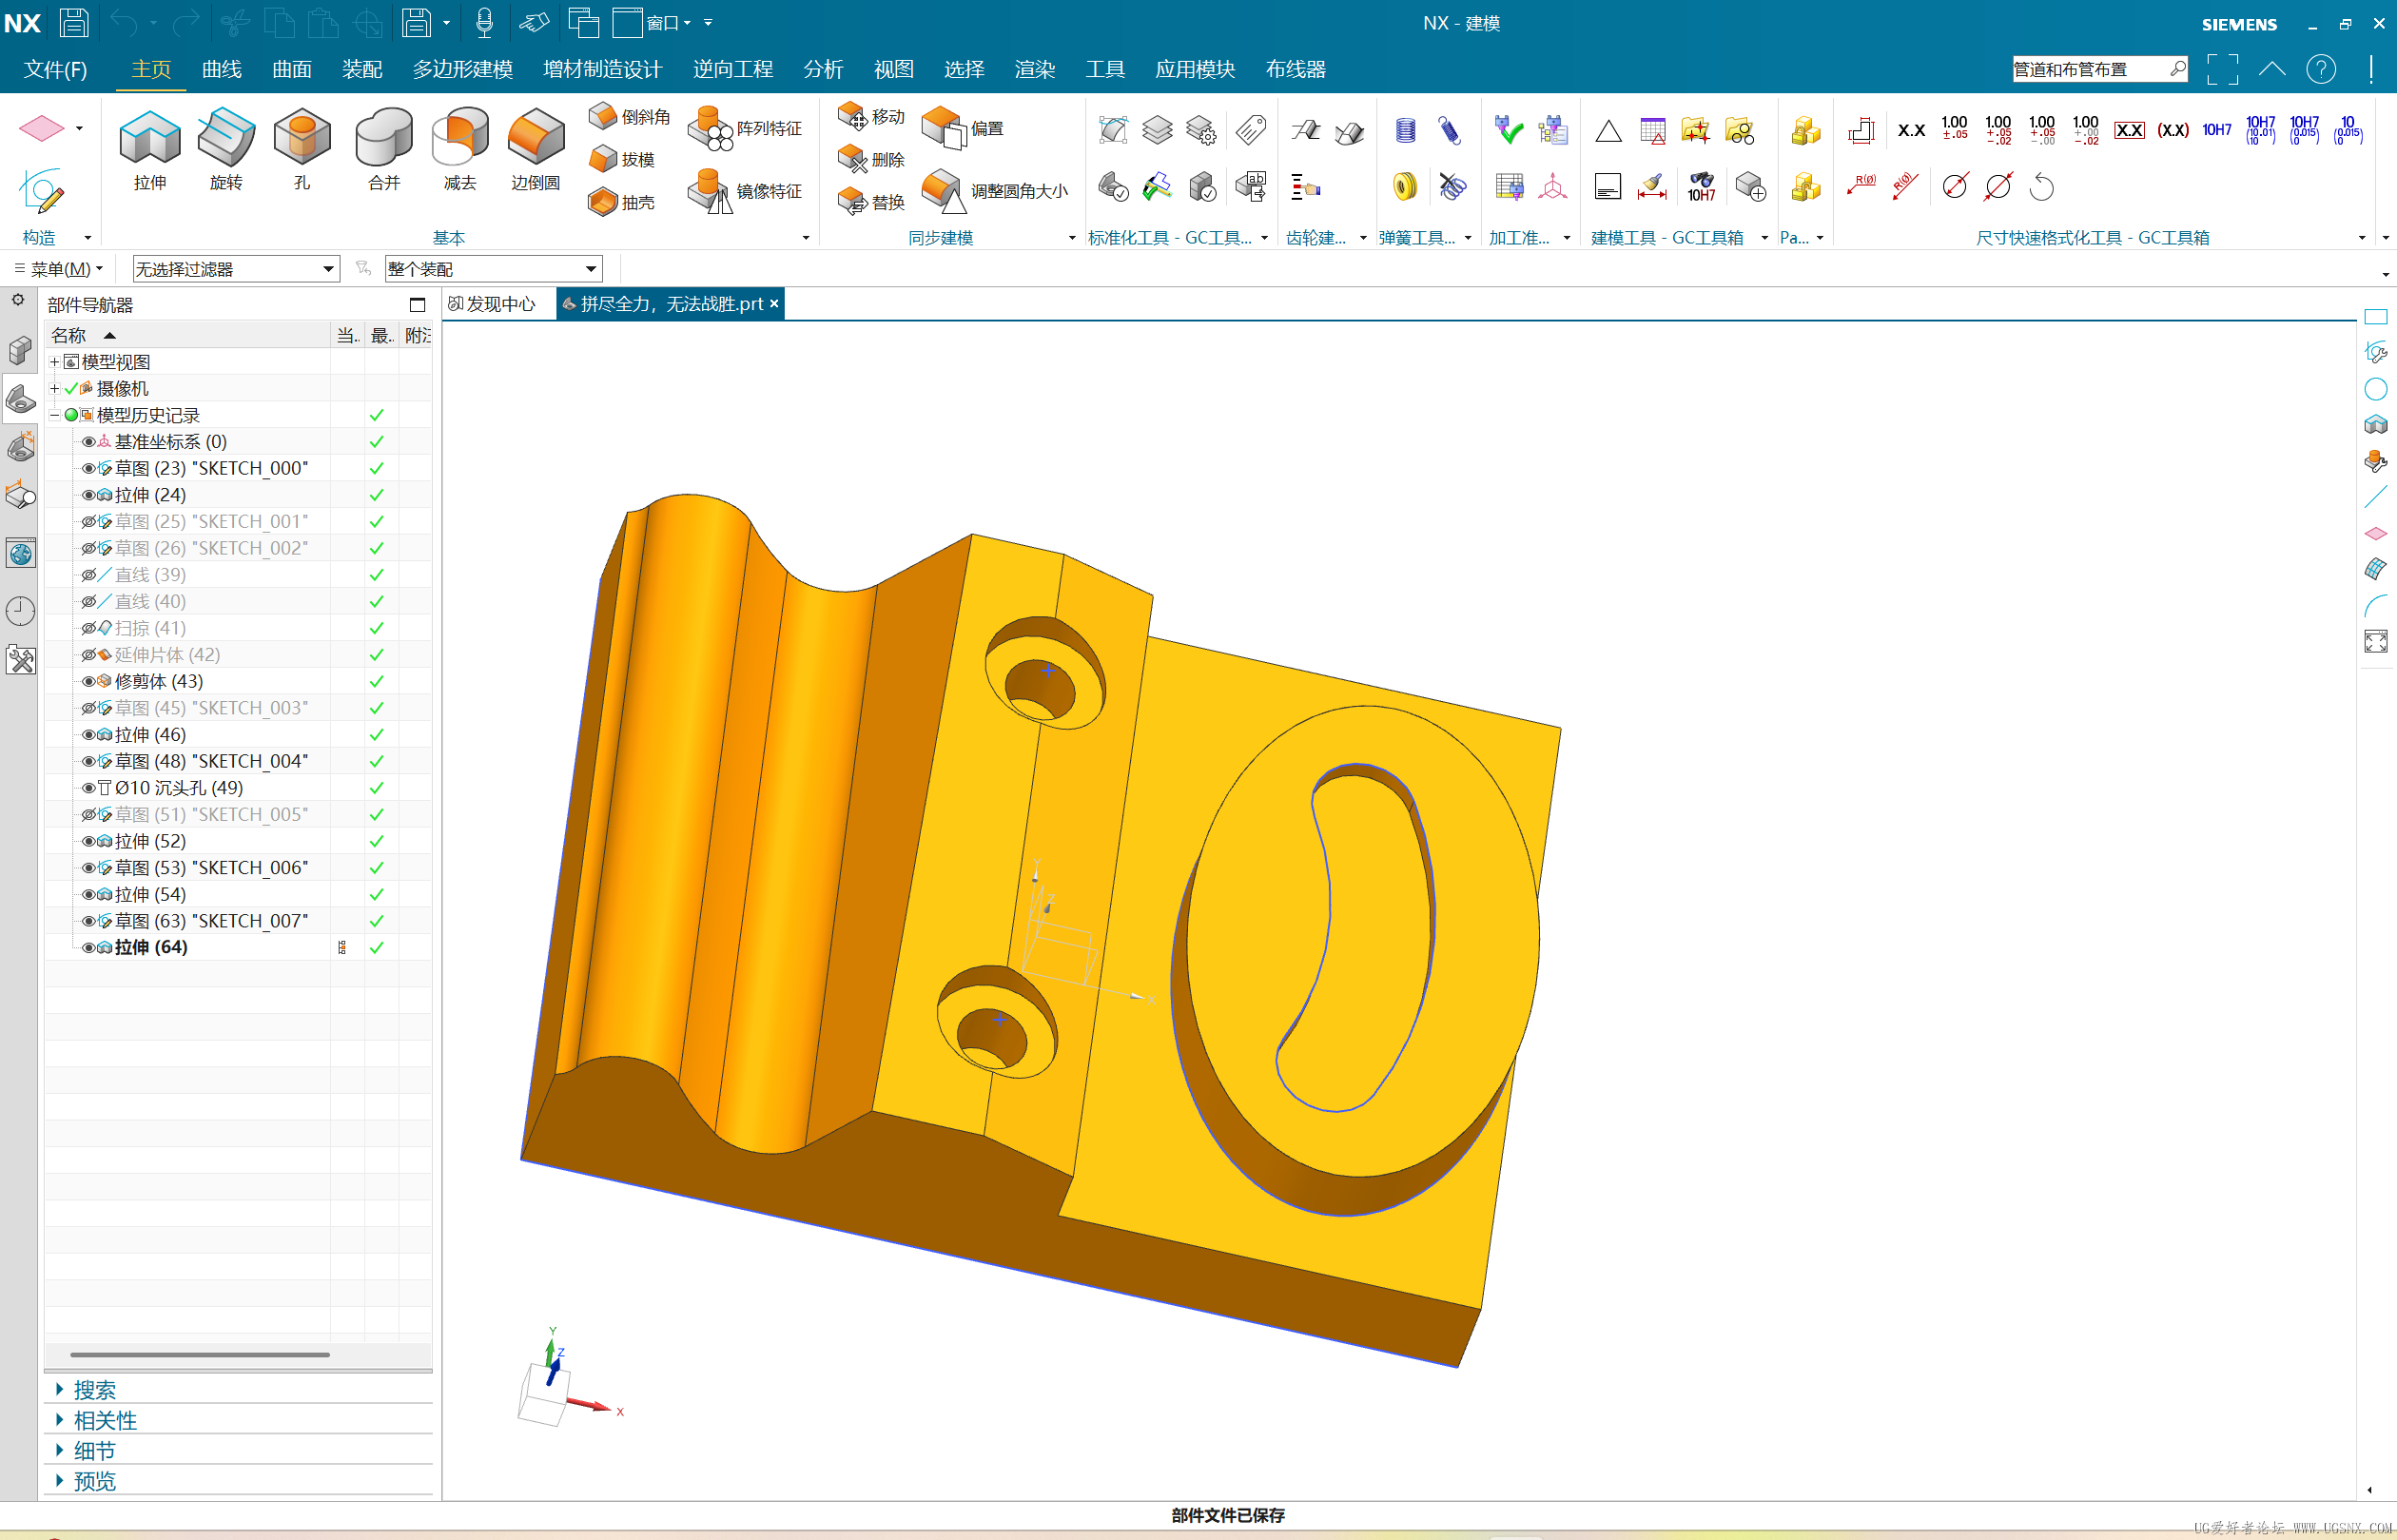The width and height of the screenshot is (2397, 1540).
Task: Select the 偏置 (Offset Region) tool
Action: point(964,128)
